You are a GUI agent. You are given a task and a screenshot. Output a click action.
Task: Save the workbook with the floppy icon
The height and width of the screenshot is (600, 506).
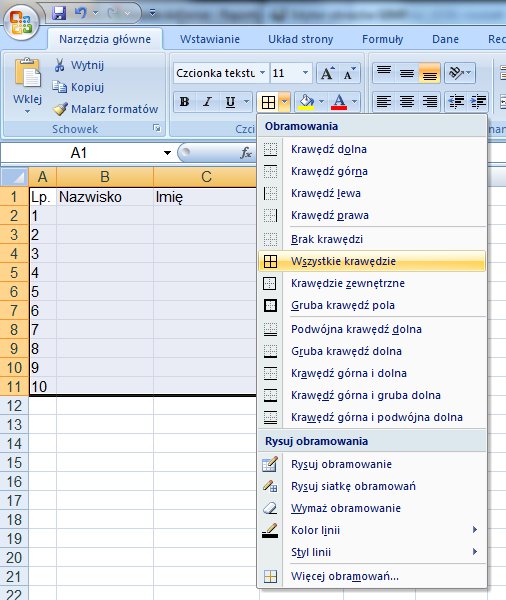(x=59, y=13)
